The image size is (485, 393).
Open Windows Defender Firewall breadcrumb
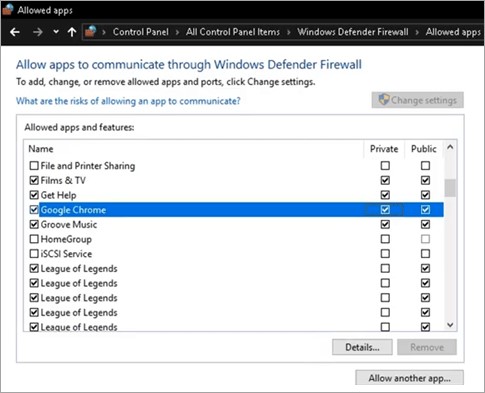353,32
